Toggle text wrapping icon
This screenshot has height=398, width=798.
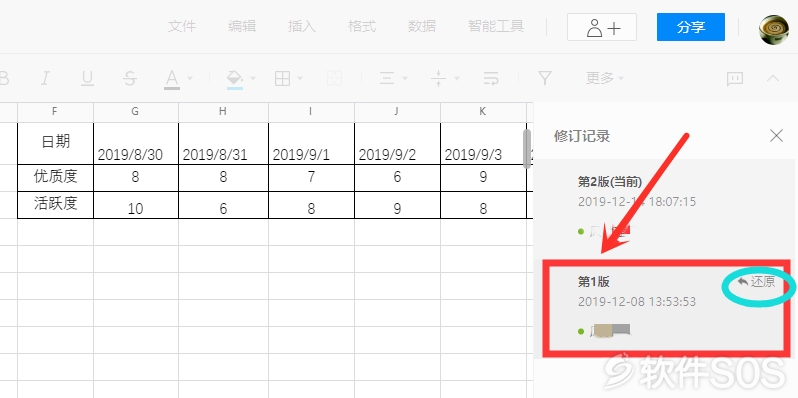coord(491,78)
